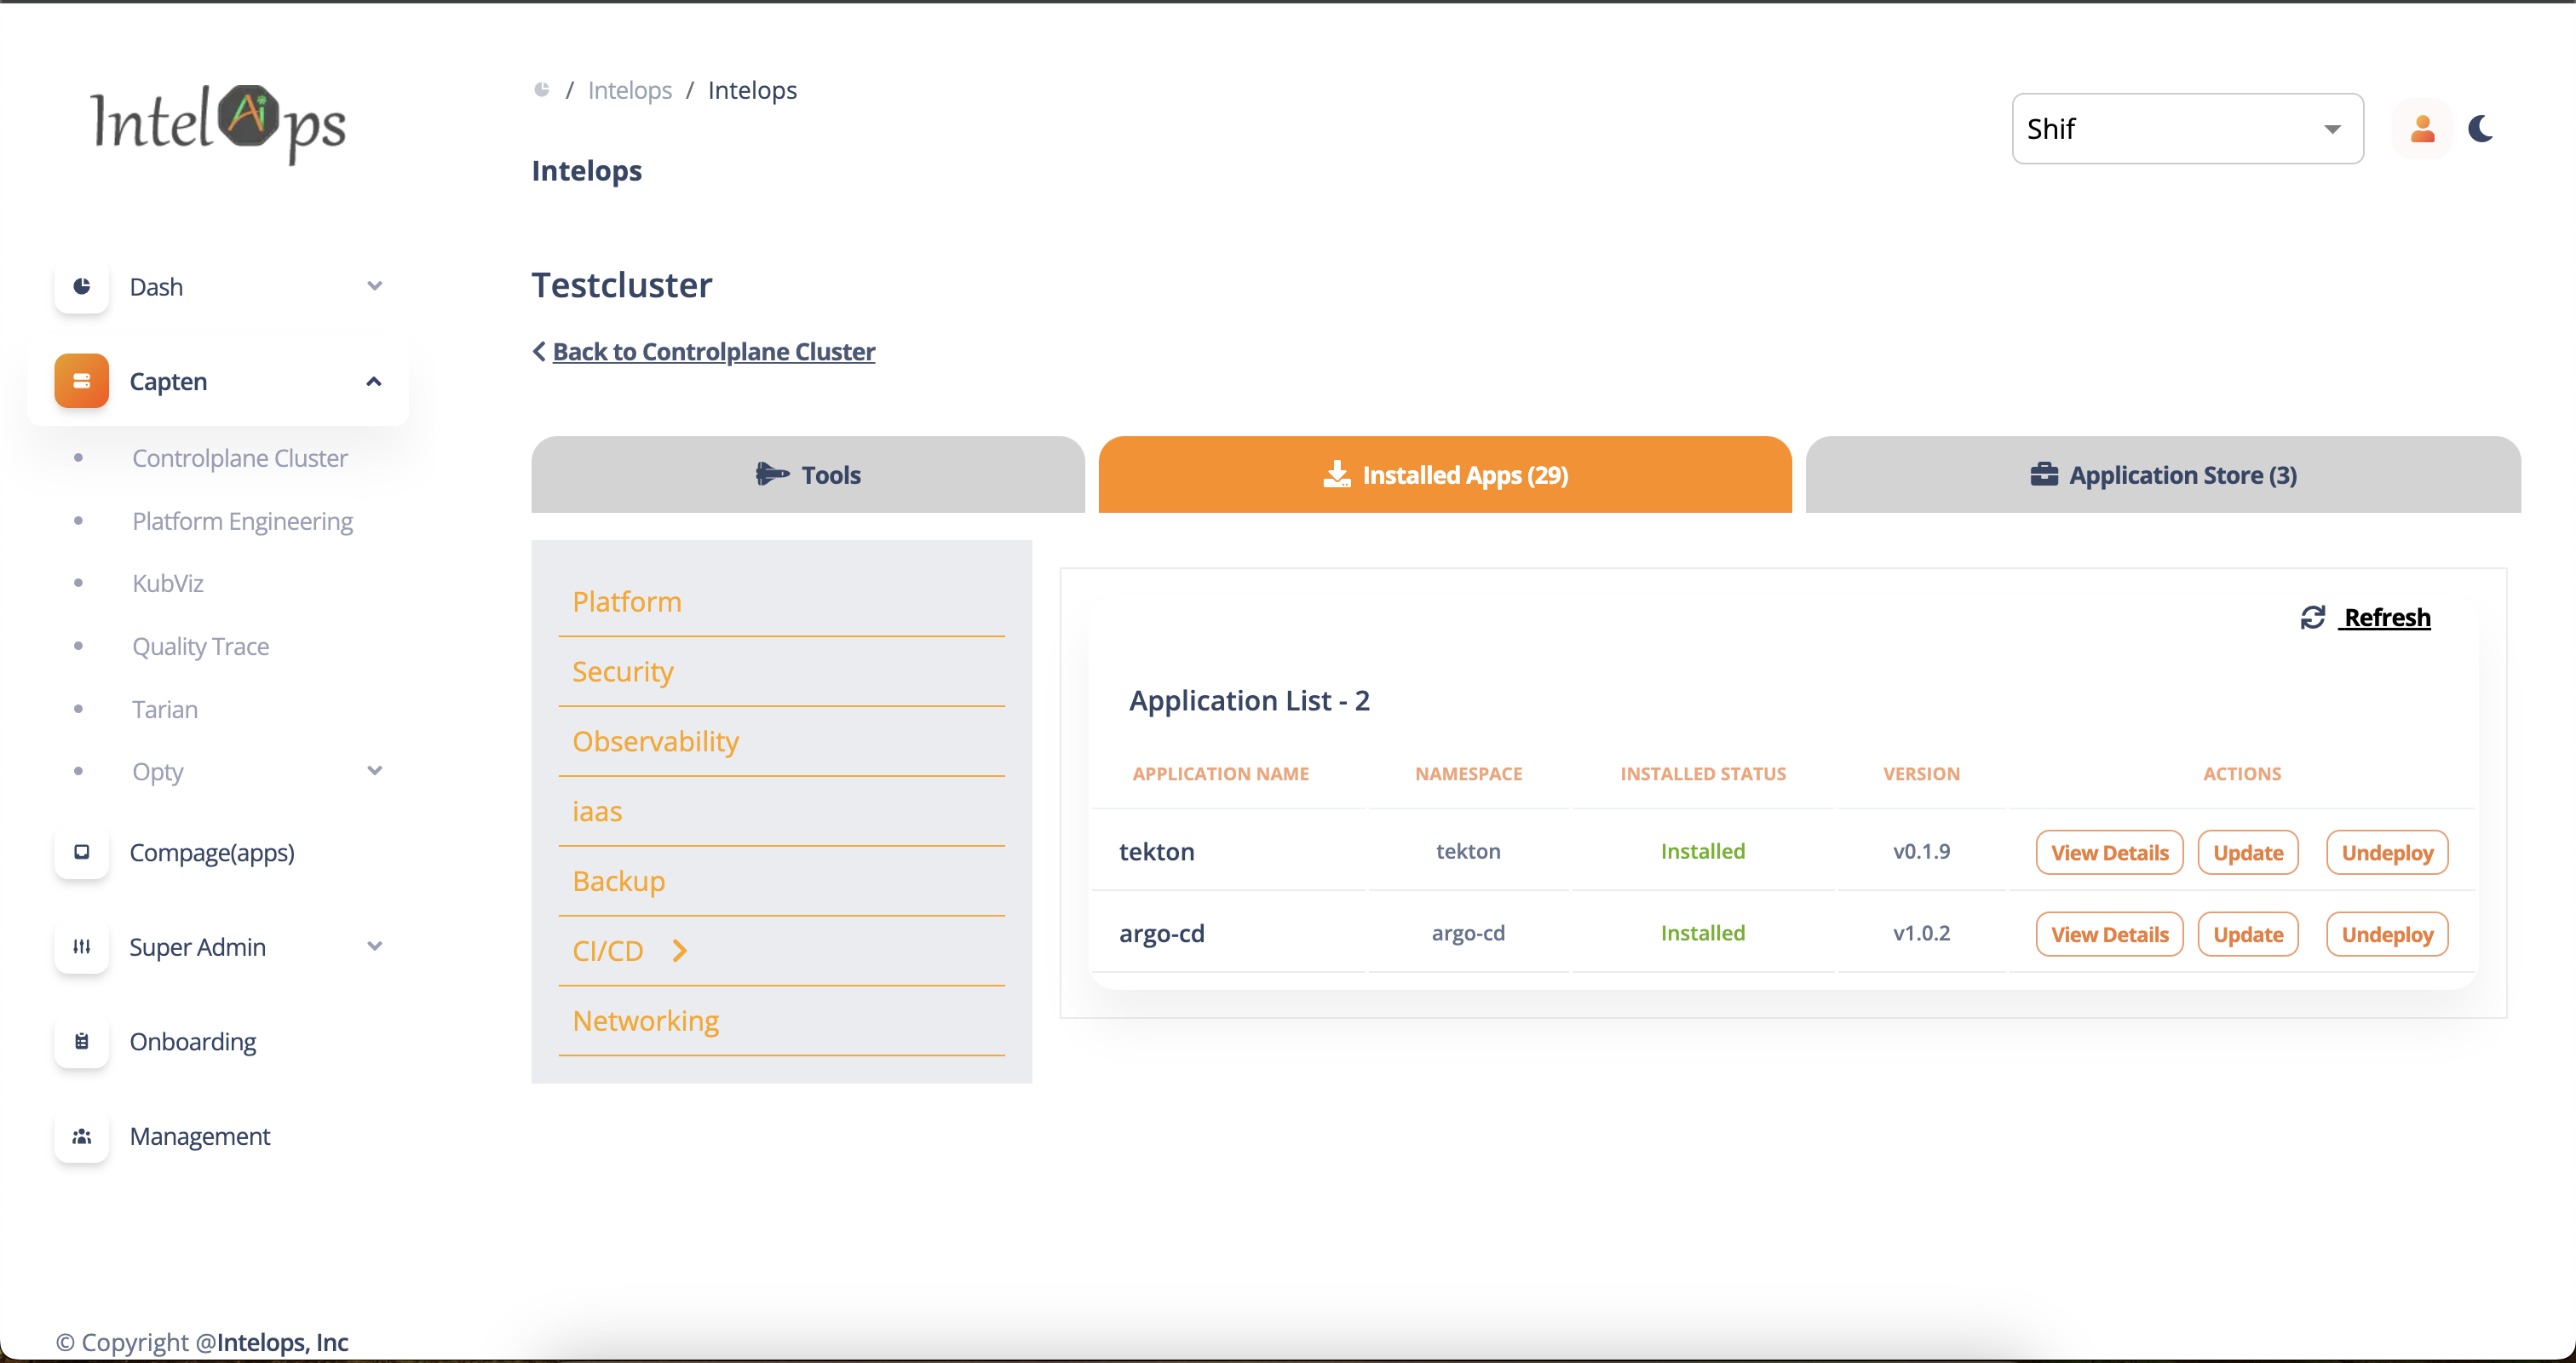The image size is (2576, 1363).
Task: Update the argo-cd application
Action: click(x=2248, y=934)
